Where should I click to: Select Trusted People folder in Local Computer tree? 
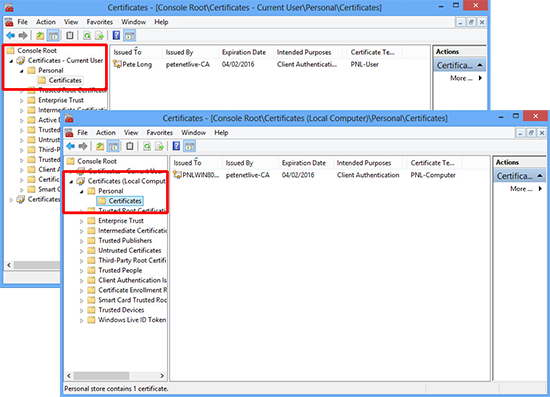coord(115,270)
